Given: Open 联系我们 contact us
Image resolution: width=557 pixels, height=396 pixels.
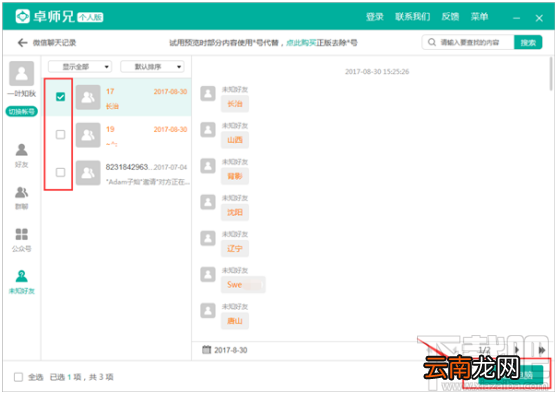Looking at the screenshot, I should pyautogui.click(x=412, y=17).
